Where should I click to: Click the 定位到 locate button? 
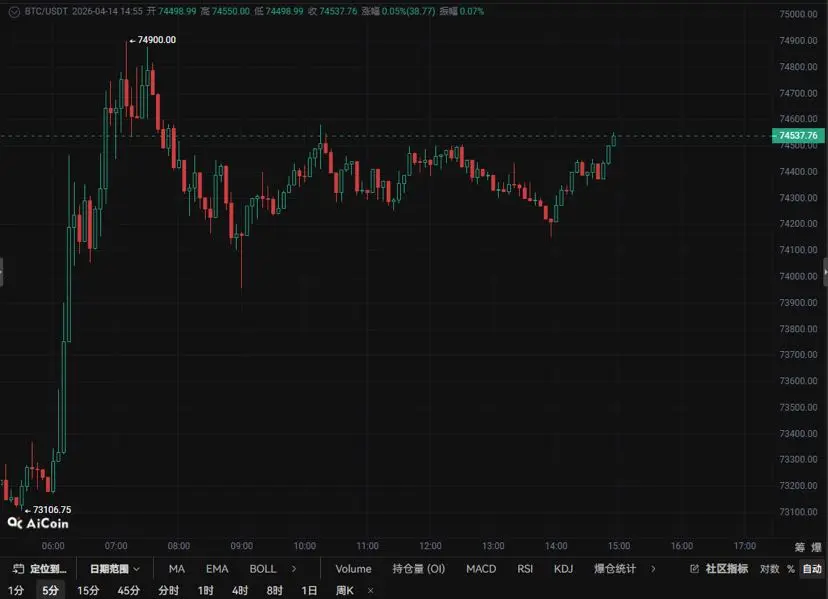tap(40, 569)
